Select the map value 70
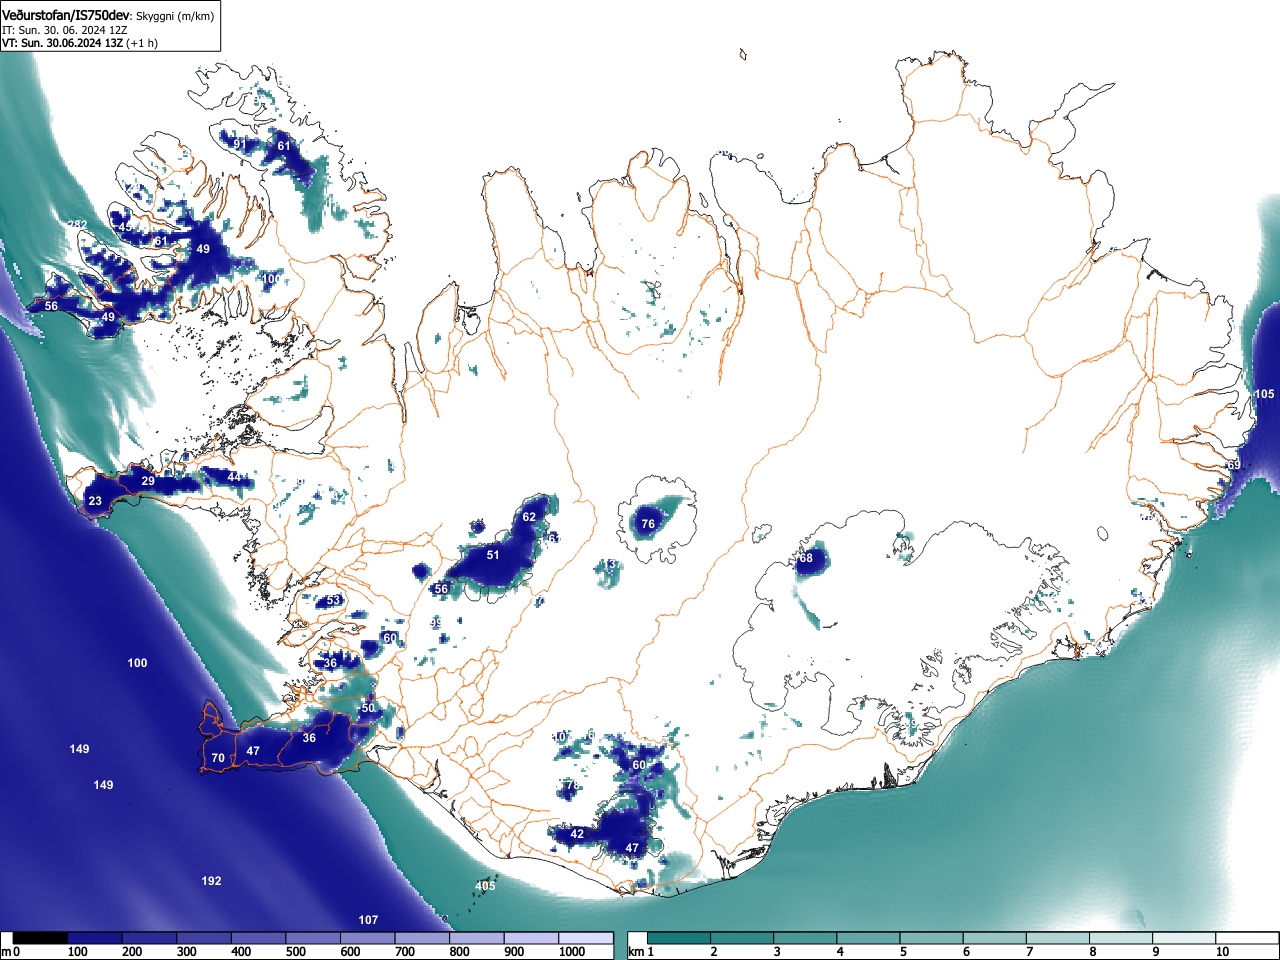Image resolution: width=1280 pixels, height=960 pixels. pyautogui.click(x=218, y=758)
